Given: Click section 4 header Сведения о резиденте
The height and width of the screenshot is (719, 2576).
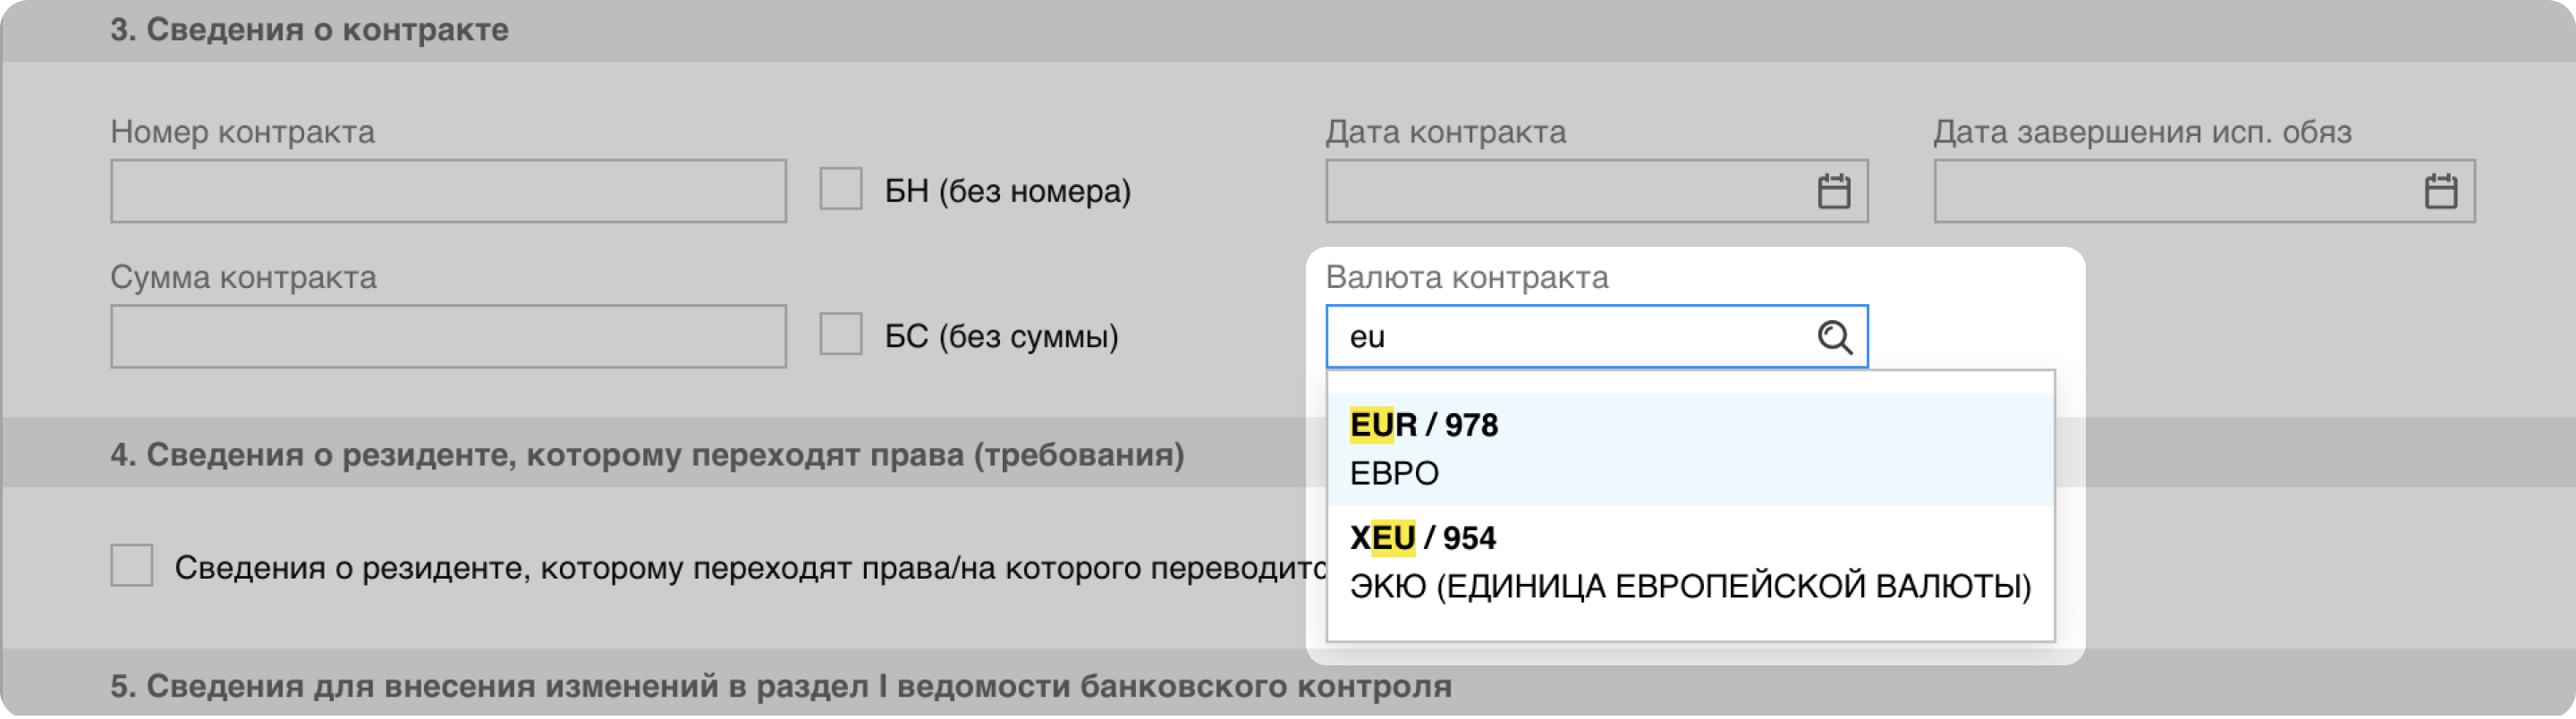Looking at the screenshot, I should (647, 455).
